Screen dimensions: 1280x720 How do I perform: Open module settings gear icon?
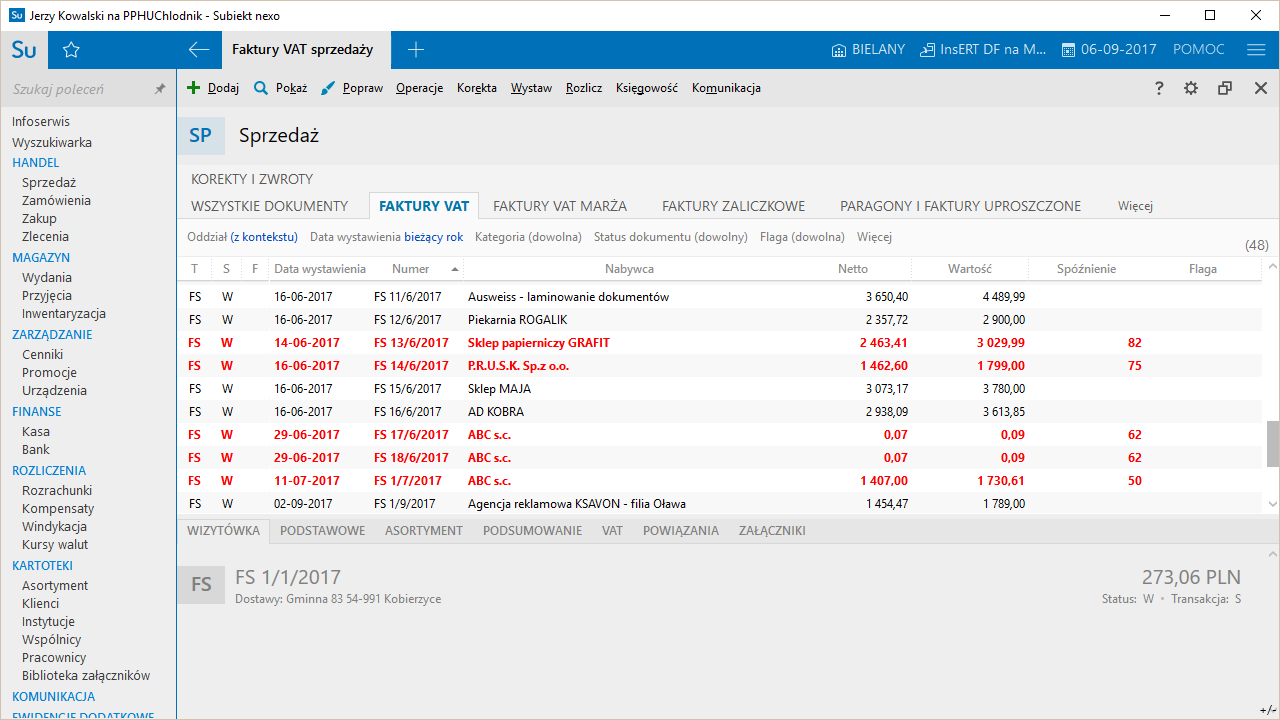[1191, 88]
